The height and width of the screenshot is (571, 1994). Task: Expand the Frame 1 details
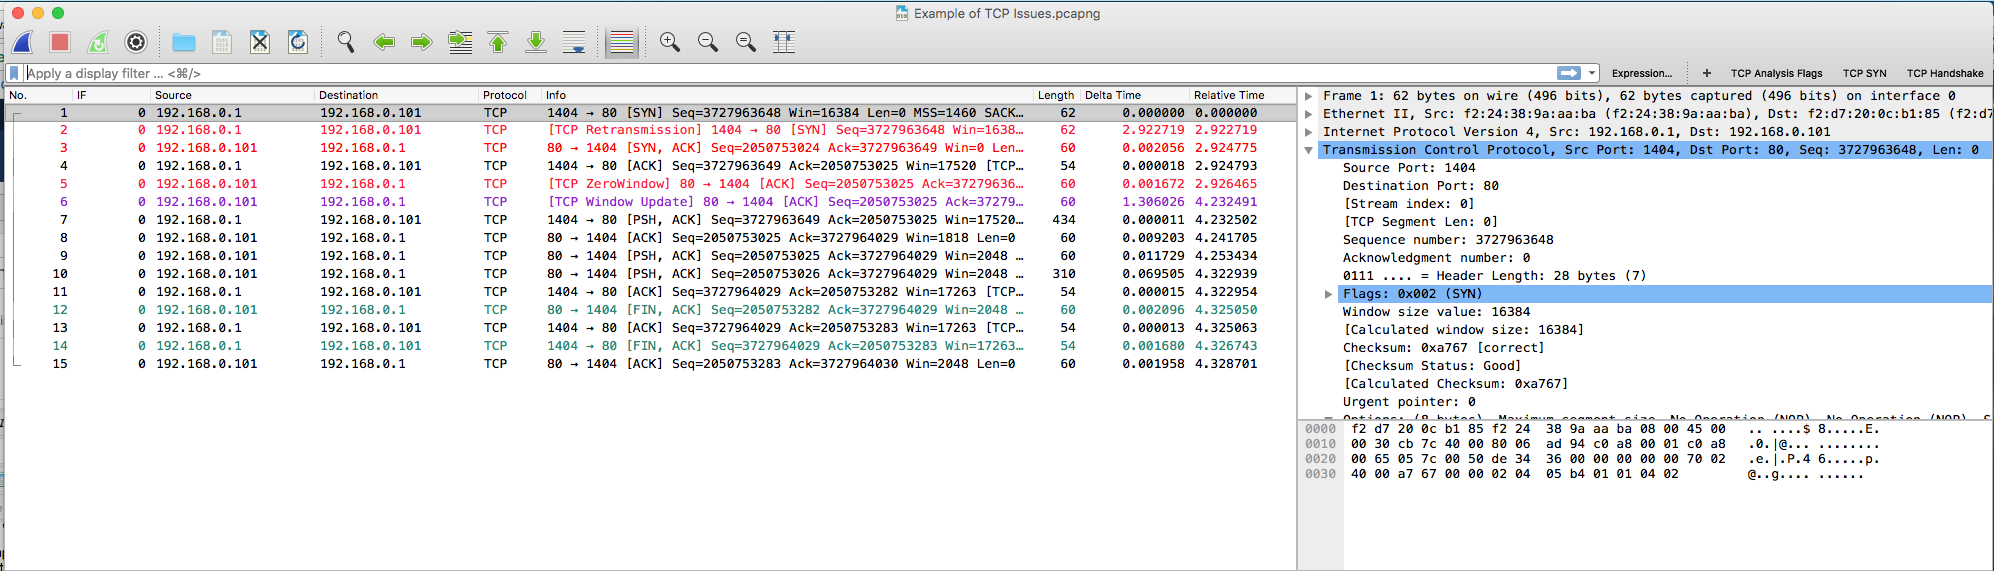[x=1309, y=96]
